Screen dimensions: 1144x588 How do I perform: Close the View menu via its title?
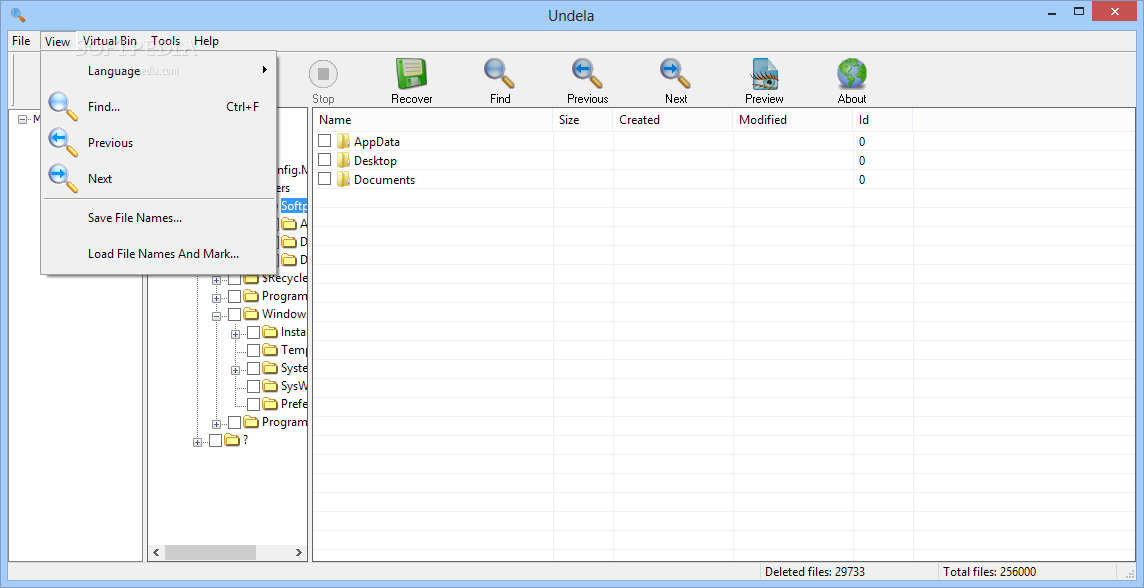(58, 41)
